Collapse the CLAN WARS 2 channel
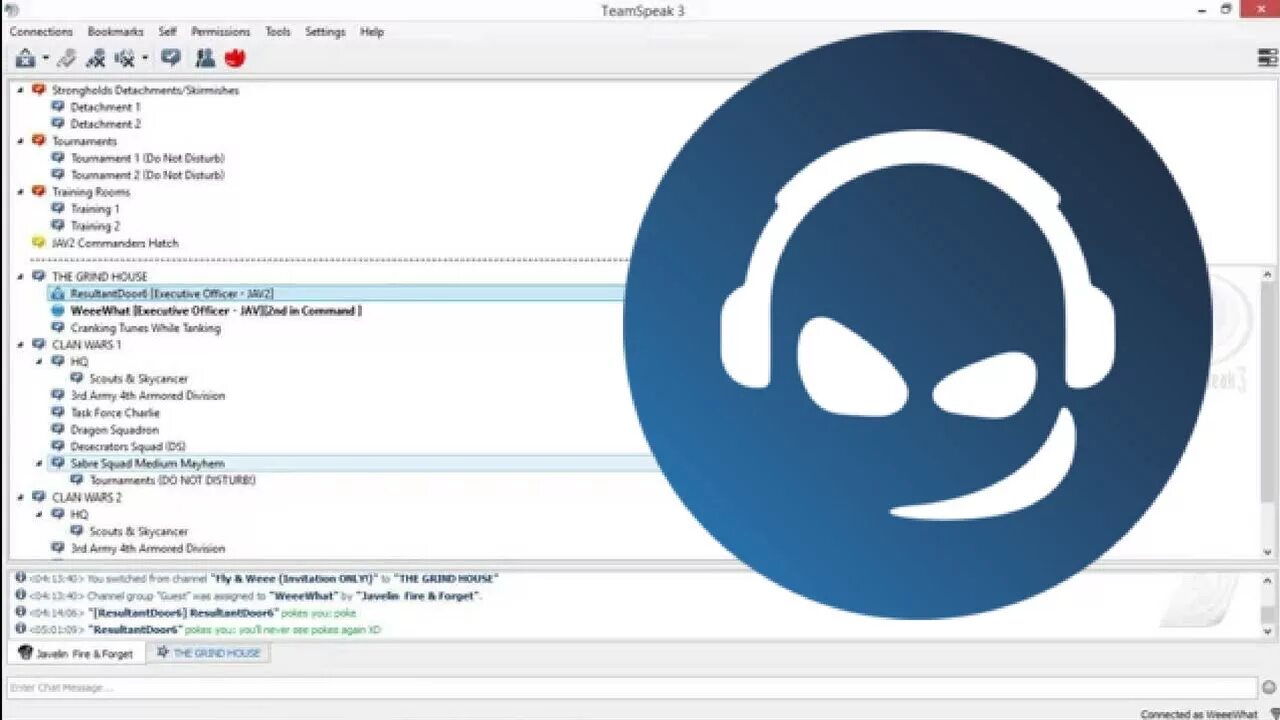 pos(21,497)
